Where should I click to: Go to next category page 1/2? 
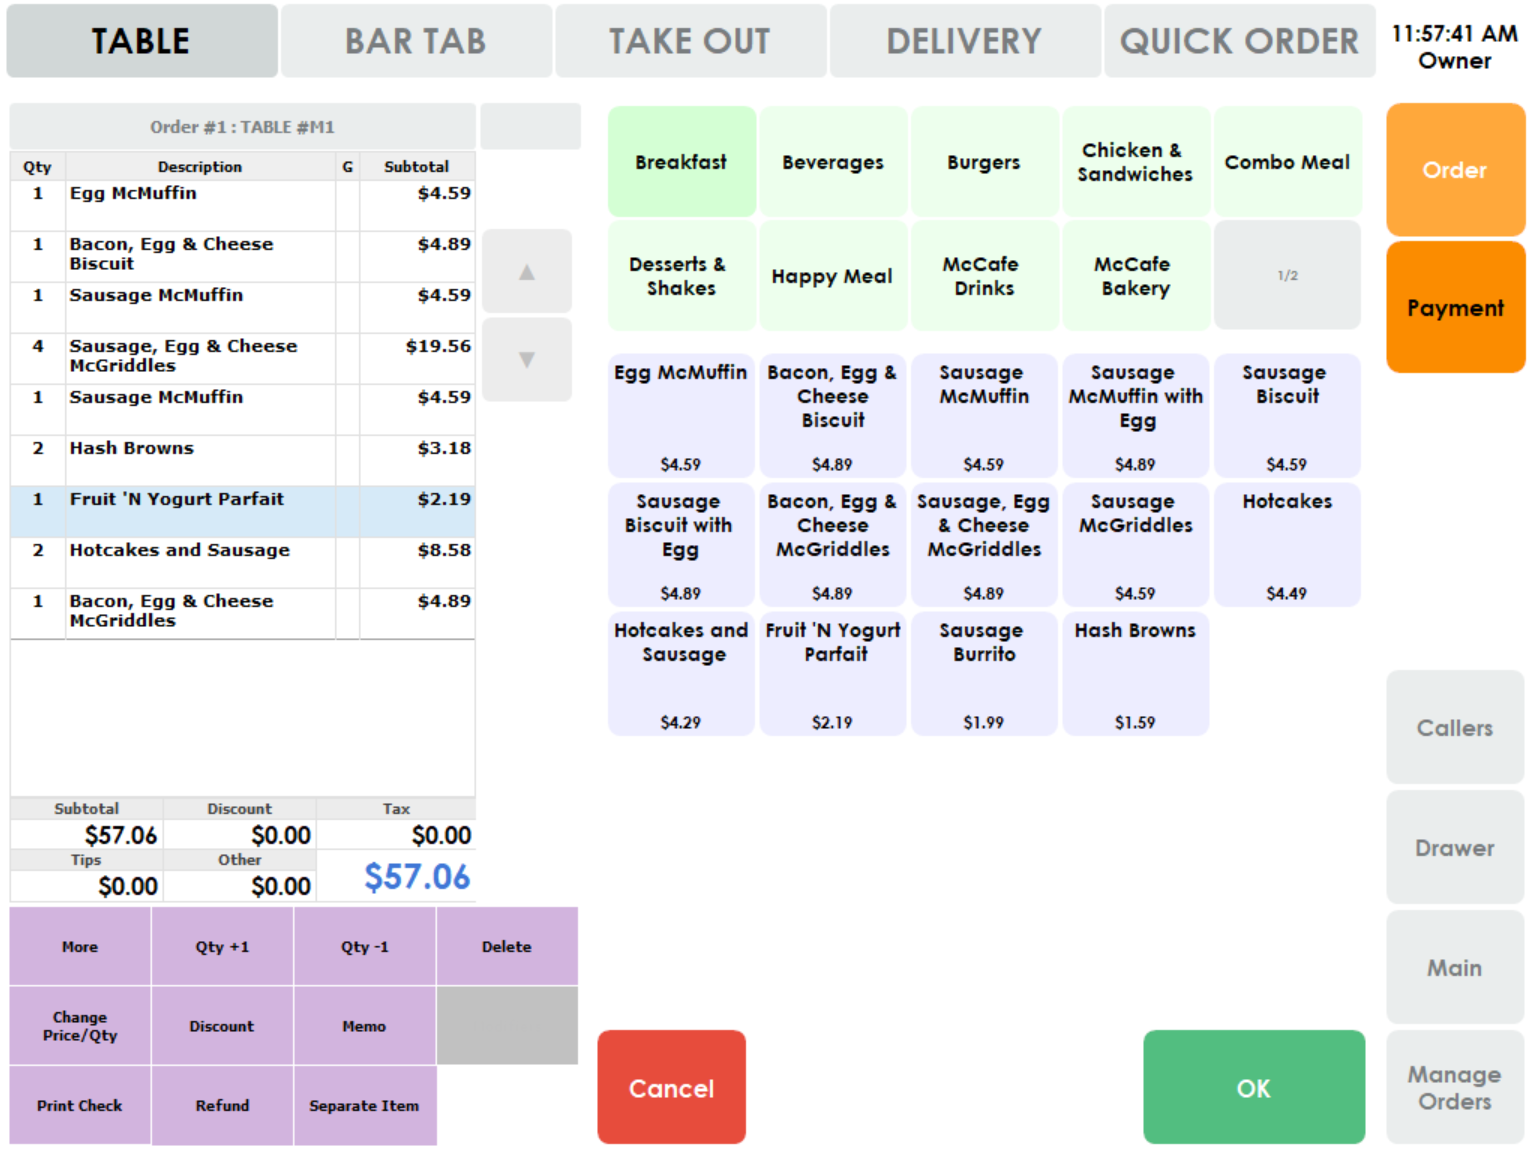pos(1287,276)
